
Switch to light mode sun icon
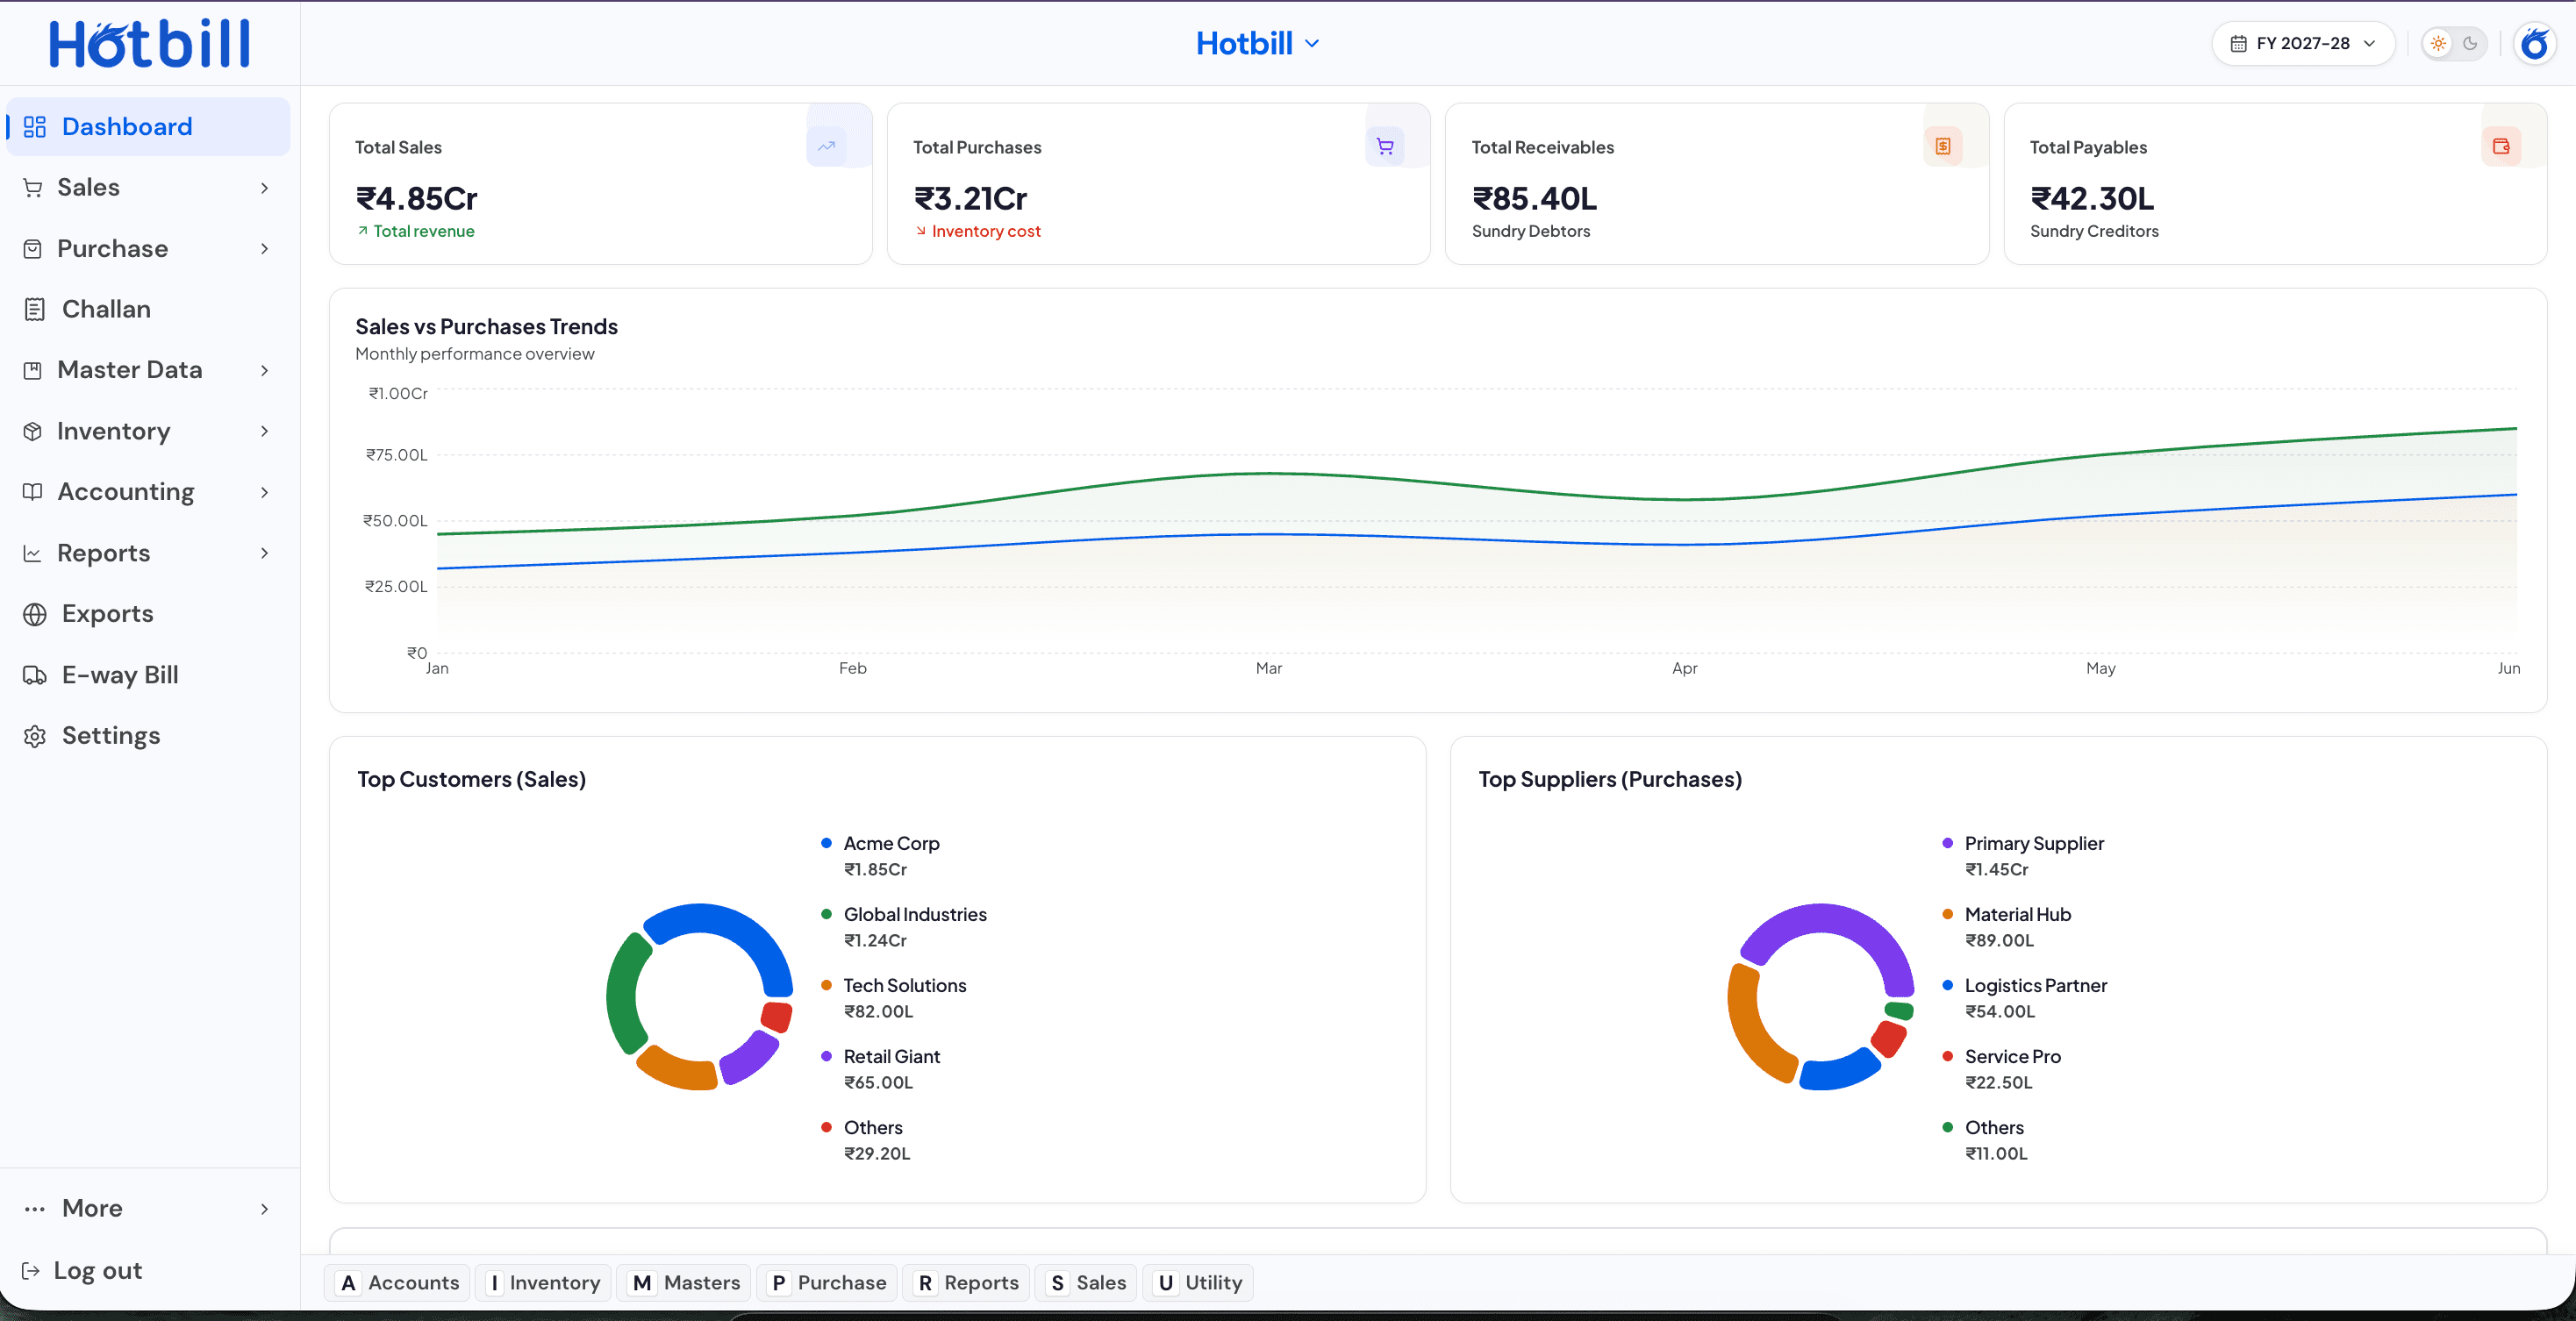point(2438,44)
